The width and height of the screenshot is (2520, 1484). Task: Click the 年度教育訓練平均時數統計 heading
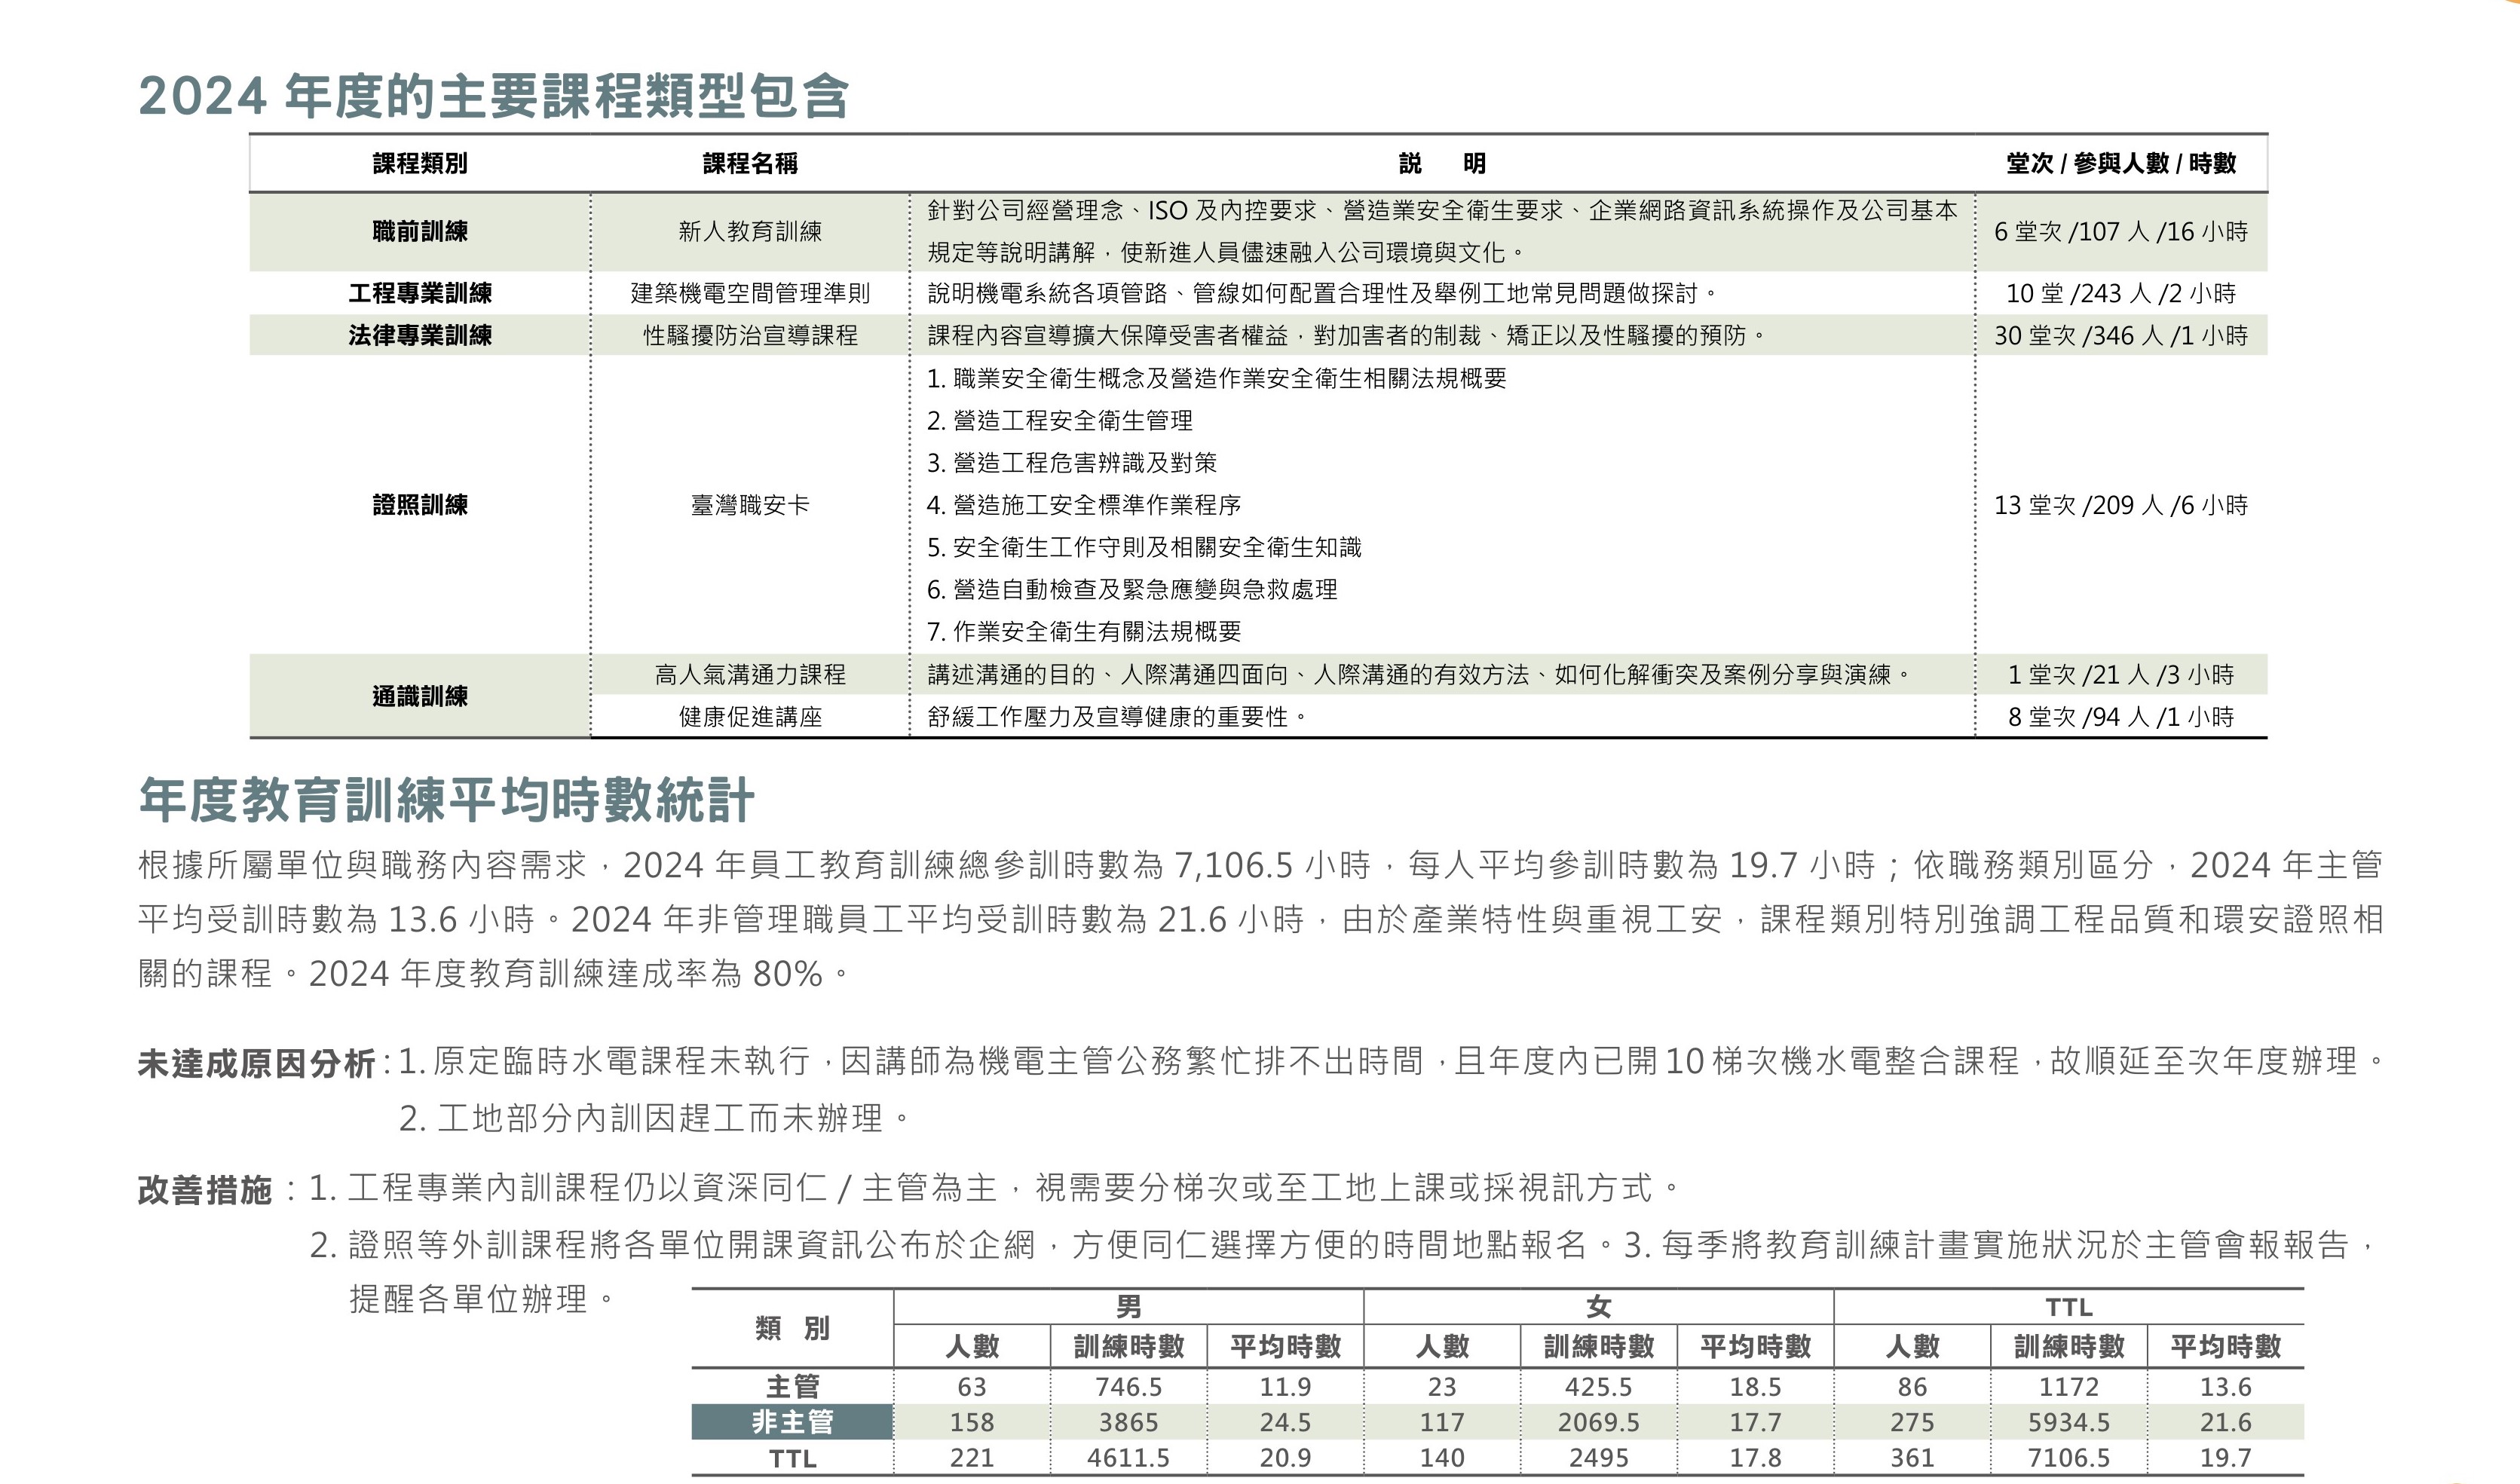(x=446, y=800)
